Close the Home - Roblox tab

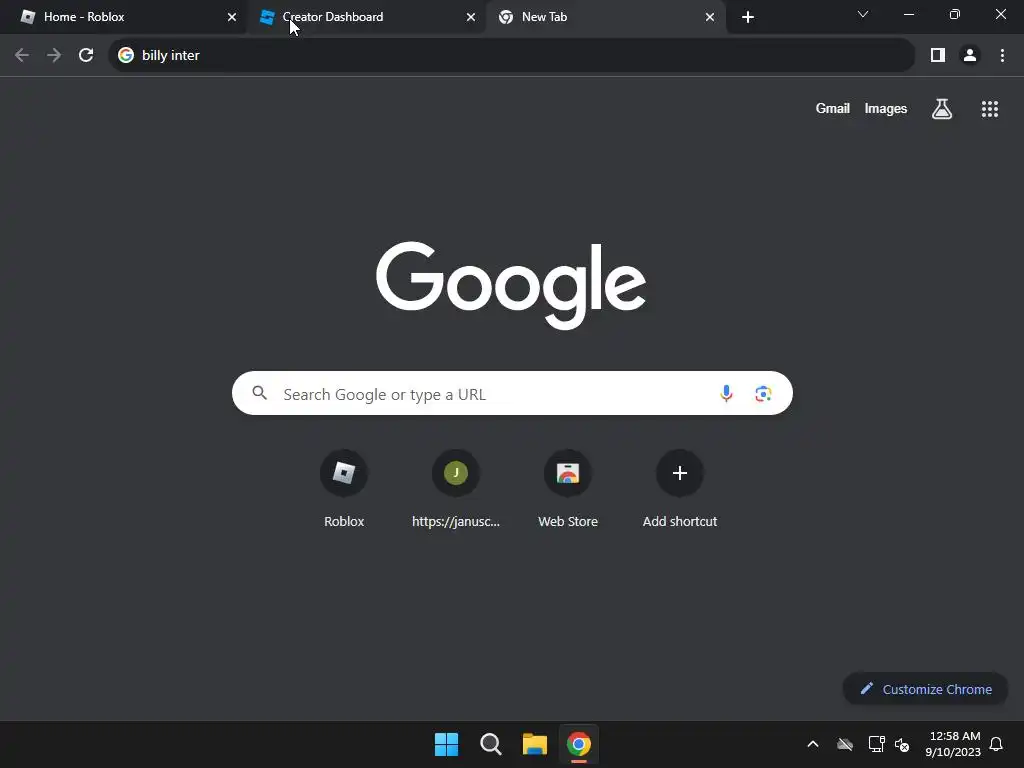click(232, 17)
